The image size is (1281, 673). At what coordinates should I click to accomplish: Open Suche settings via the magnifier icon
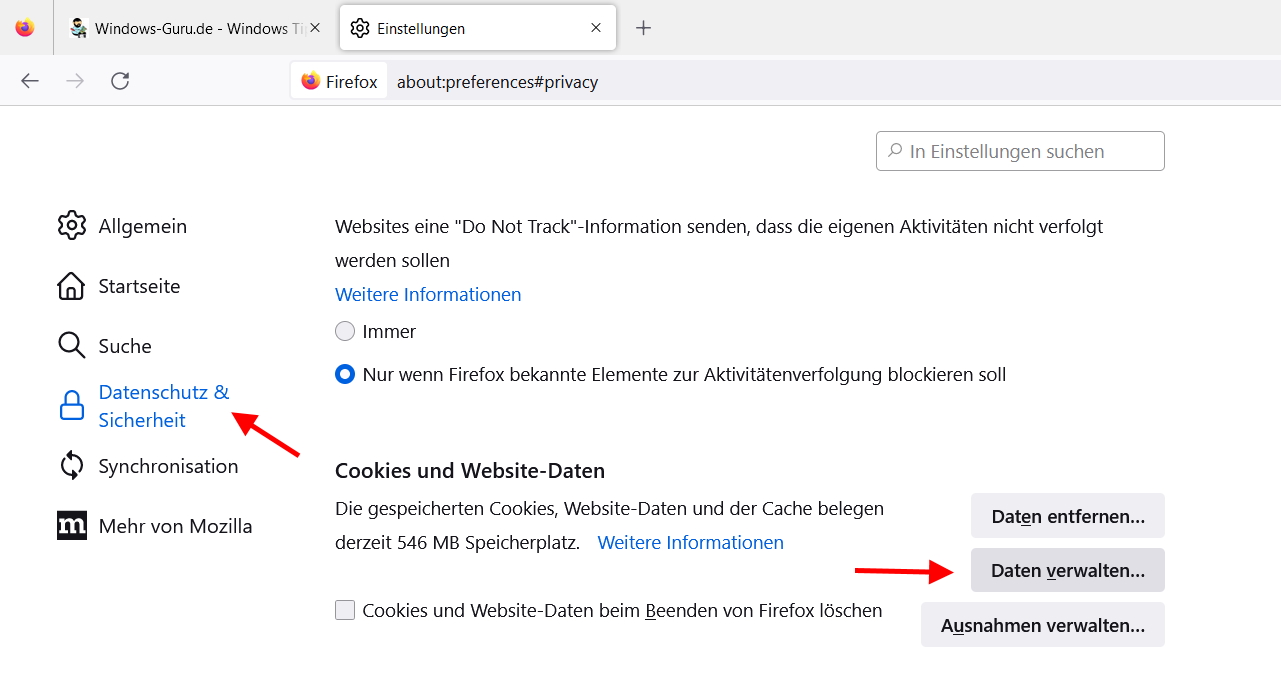71,345
